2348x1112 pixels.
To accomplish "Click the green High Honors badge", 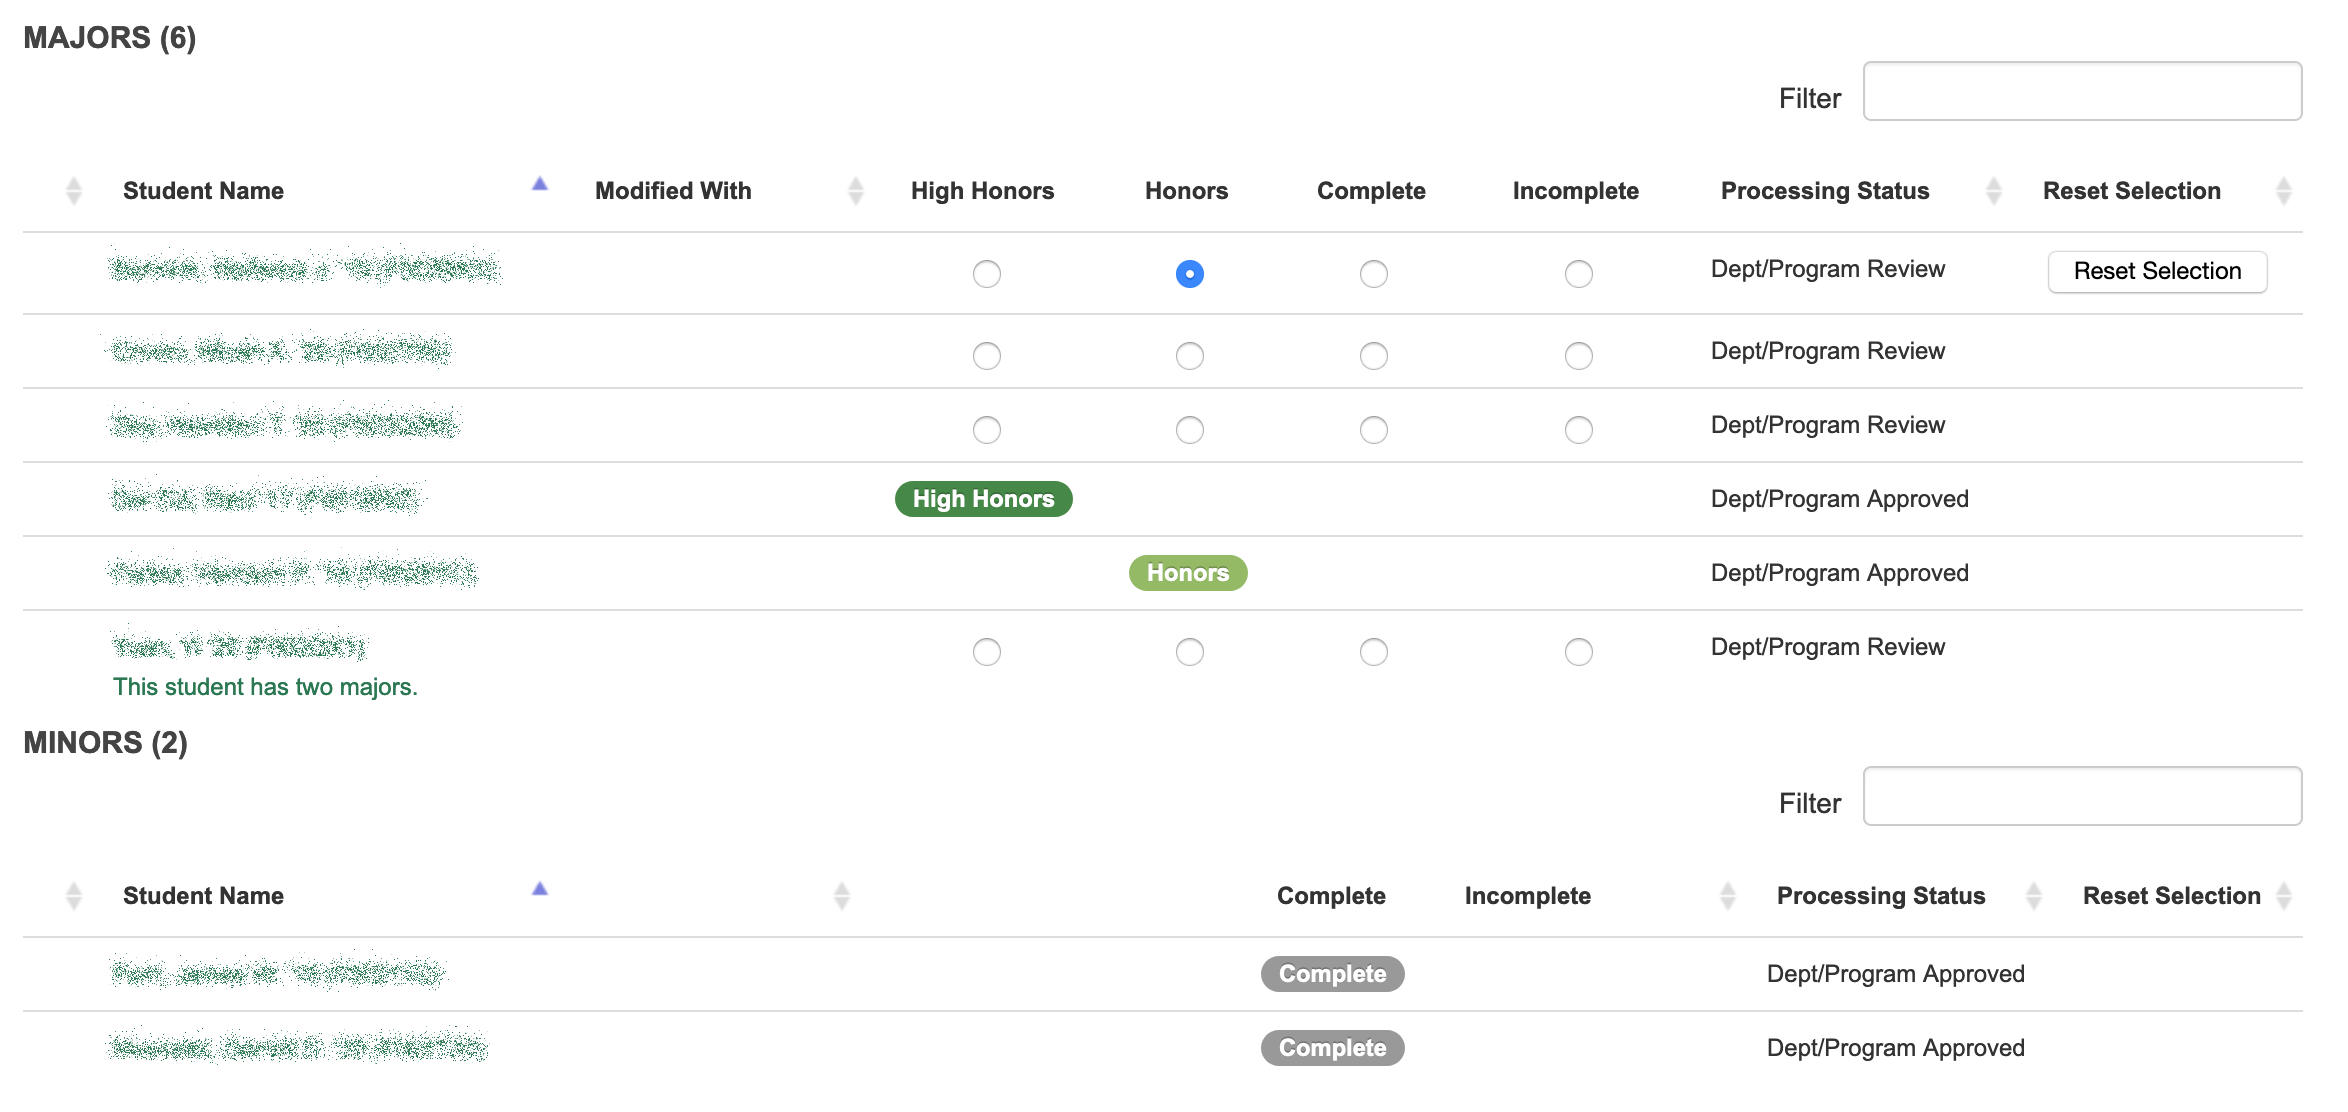I will pyautogui.click(x=983, y=499).
